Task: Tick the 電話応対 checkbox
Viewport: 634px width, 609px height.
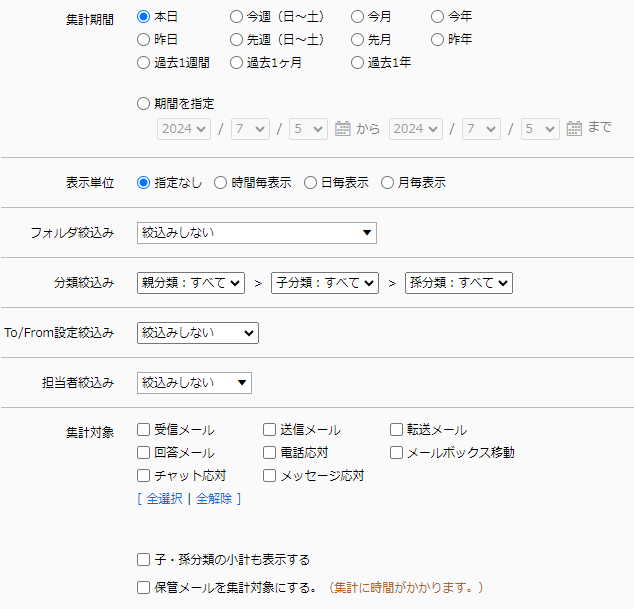Action: [x=270, y=453]
